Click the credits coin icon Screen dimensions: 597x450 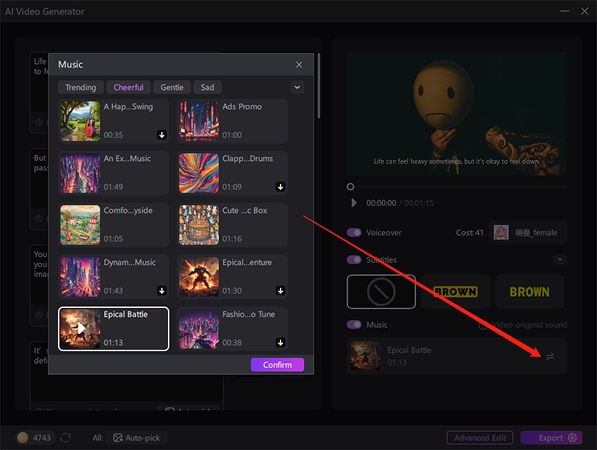[23, 437]
